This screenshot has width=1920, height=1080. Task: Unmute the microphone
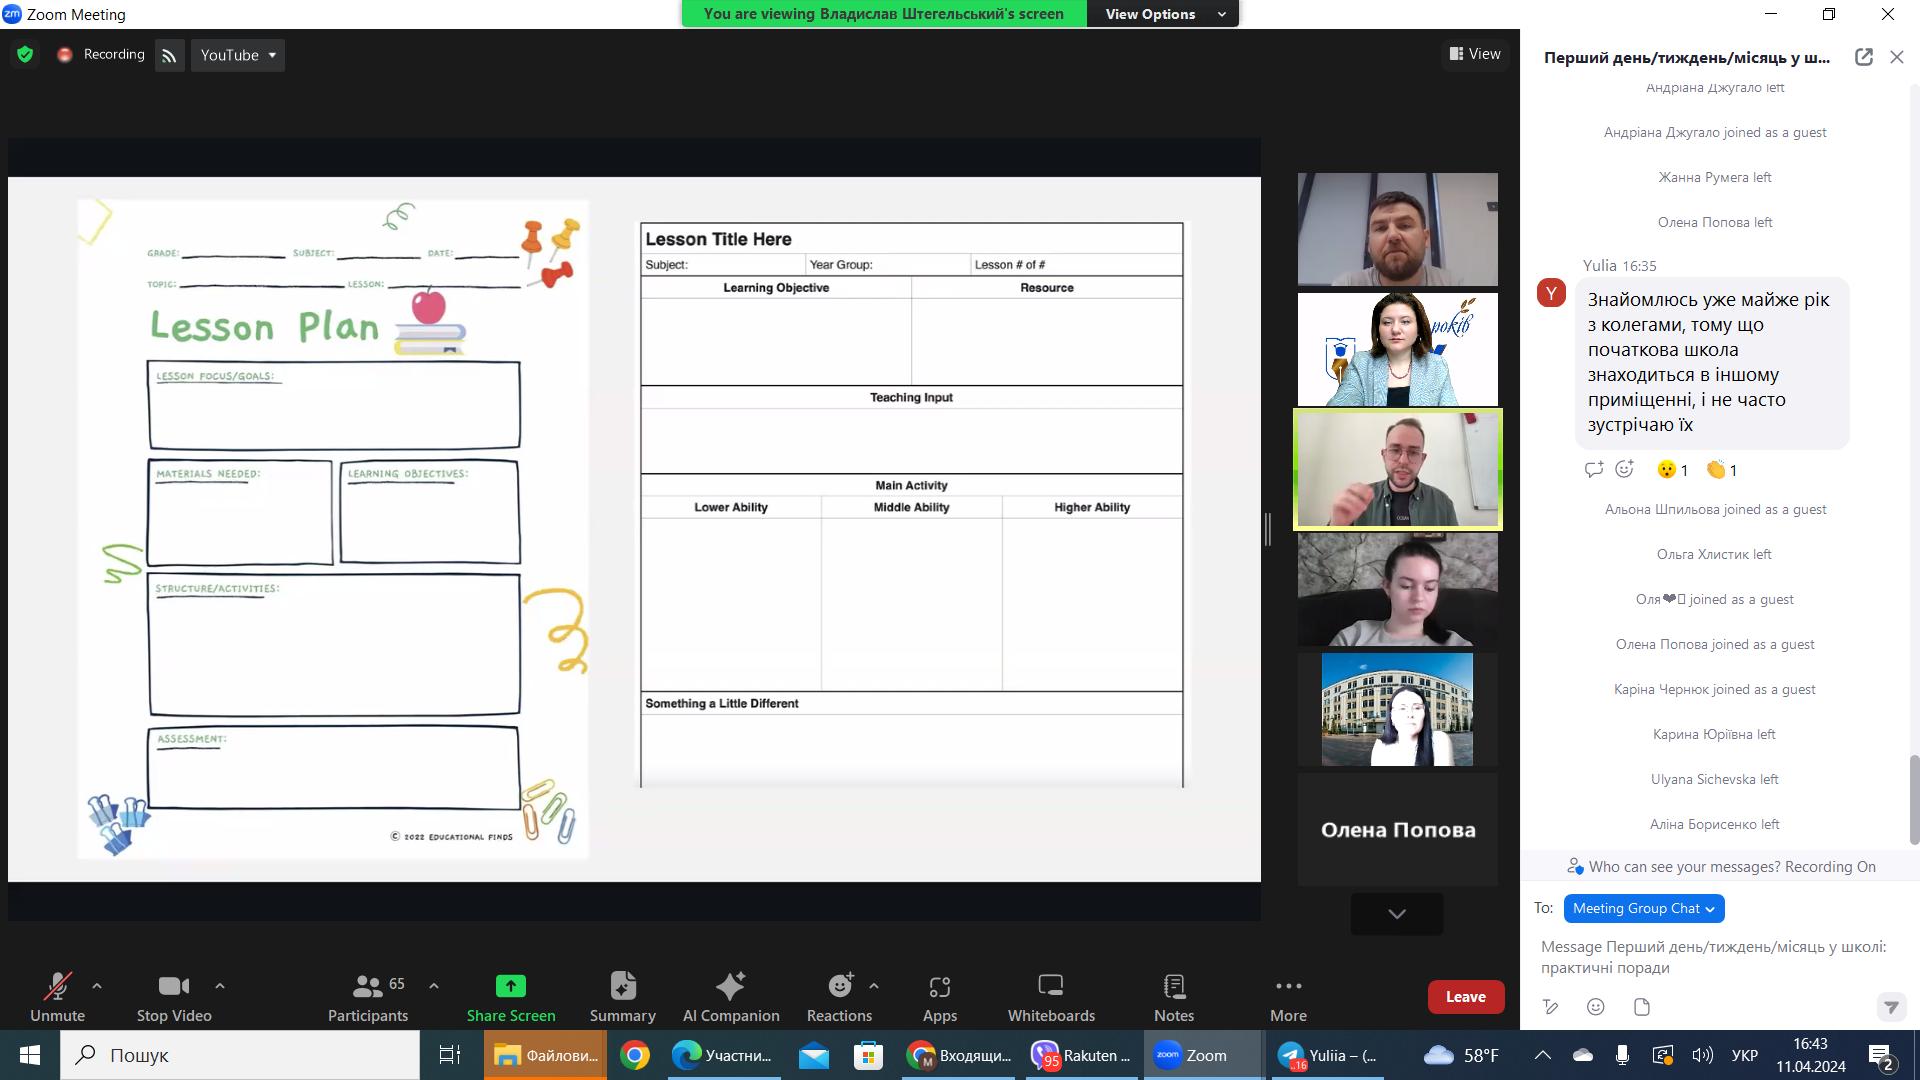click(57, 997)
